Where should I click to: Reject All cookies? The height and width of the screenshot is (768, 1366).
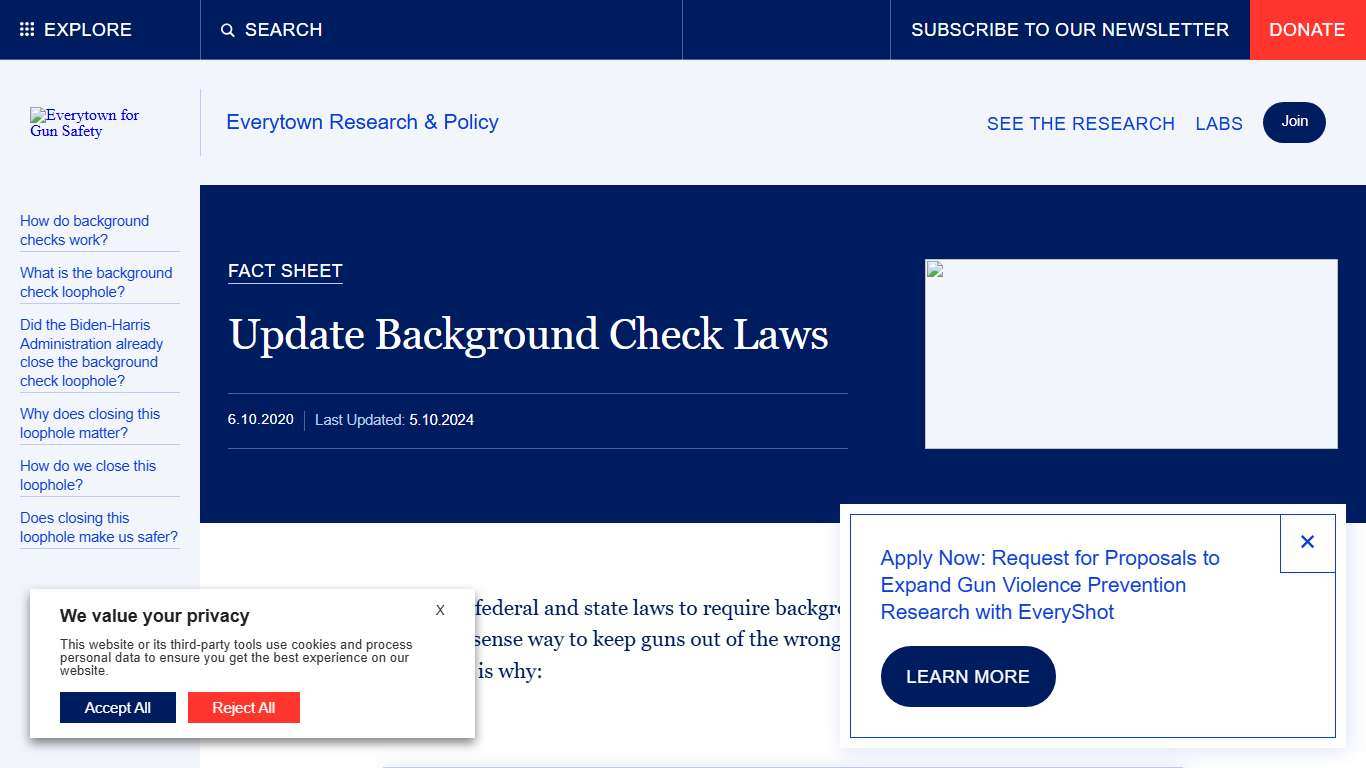tap(243, 707)
